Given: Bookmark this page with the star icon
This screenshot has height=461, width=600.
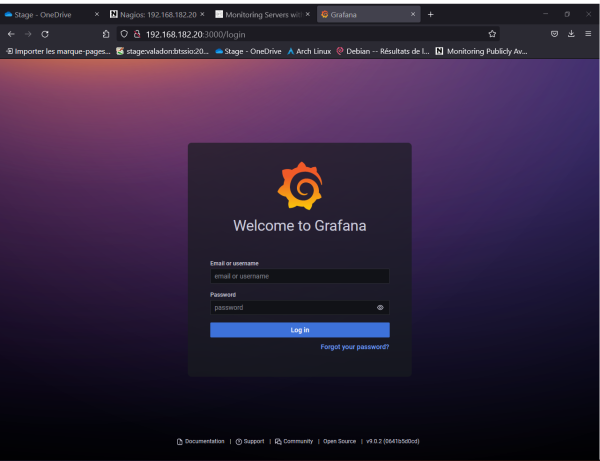Looking at the screenshot, I should click(492, 34).
